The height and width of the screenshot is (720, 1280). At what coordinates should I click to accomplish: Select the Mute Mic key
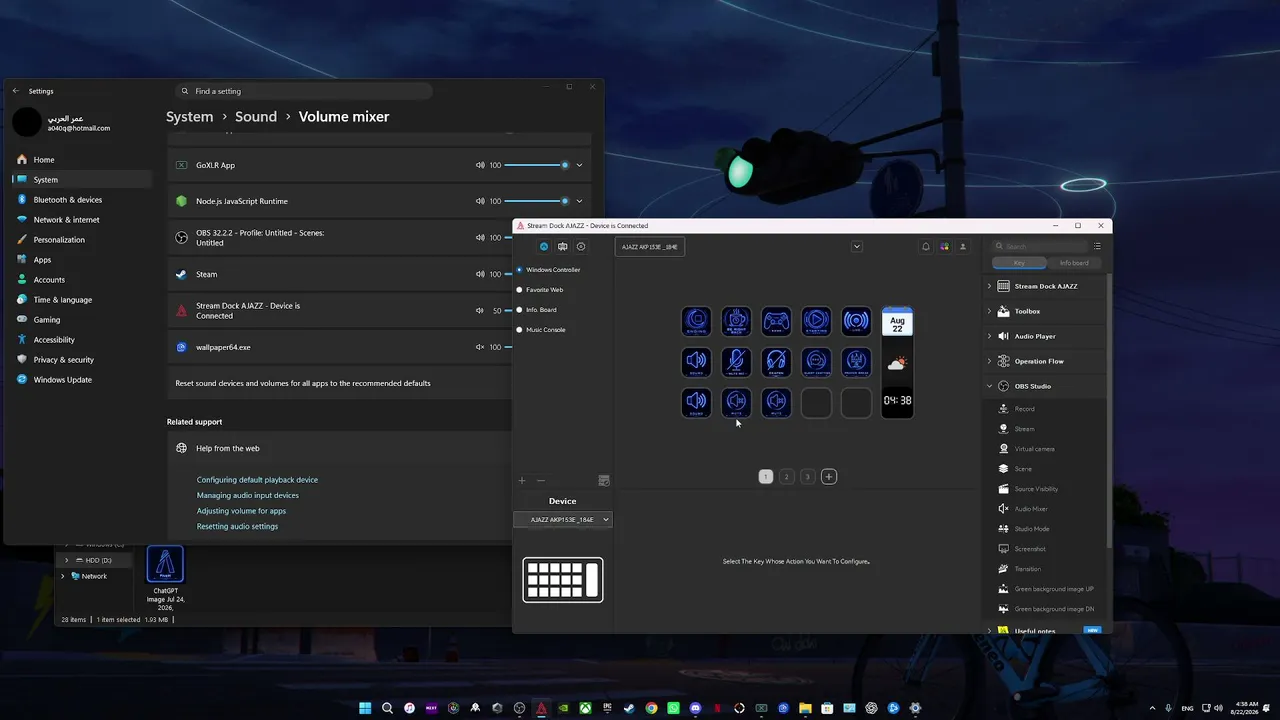click(x=736, y=362)
